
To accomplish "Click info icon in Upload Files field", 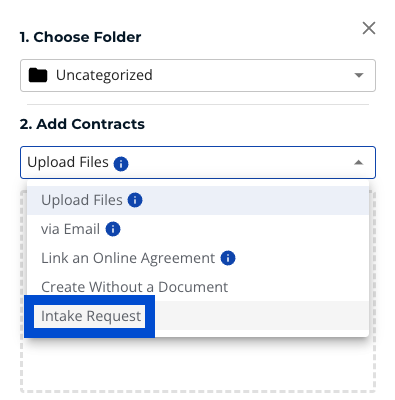I will (121, 164).
